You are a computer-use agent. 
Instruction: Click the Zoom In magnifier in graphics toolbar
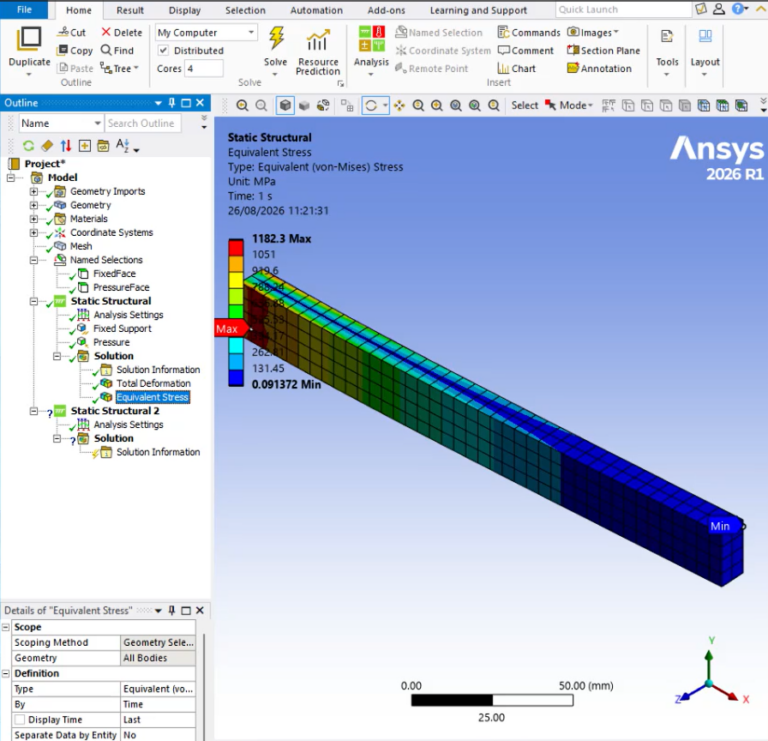tap(242, 105)
